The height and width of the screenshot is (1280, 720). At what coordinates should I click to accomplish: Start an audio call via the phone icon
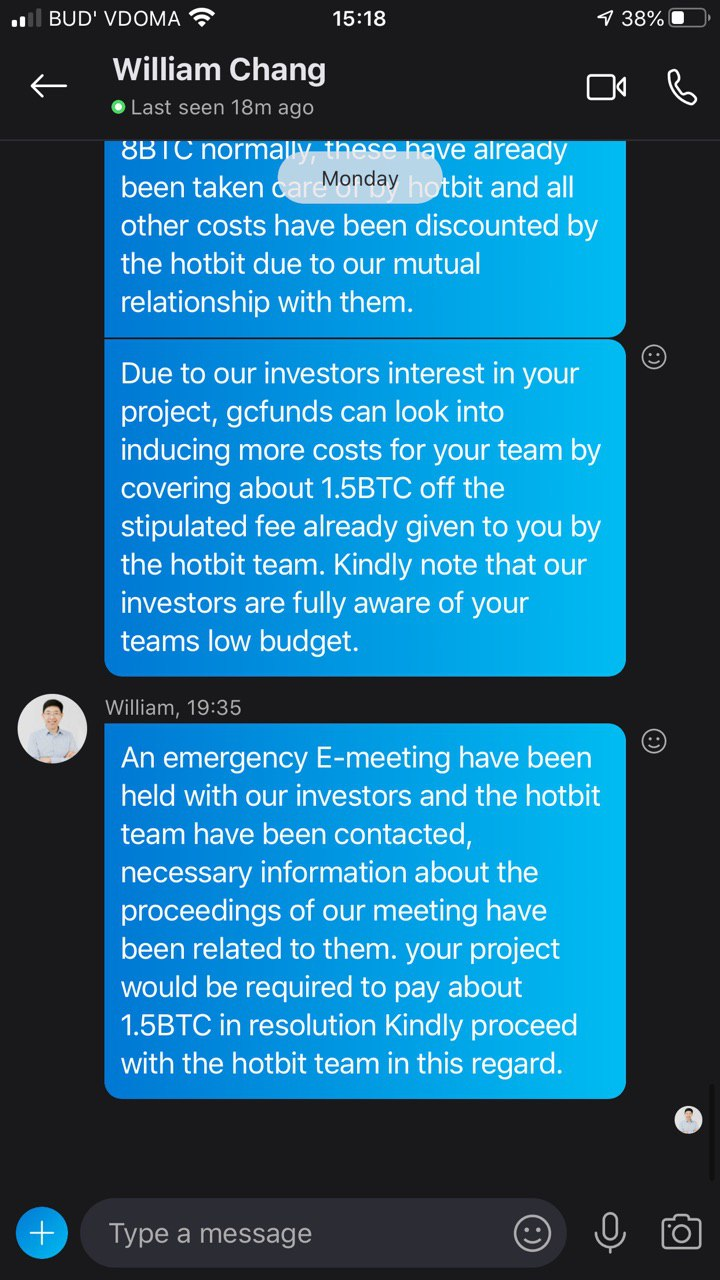pos(682,87)
